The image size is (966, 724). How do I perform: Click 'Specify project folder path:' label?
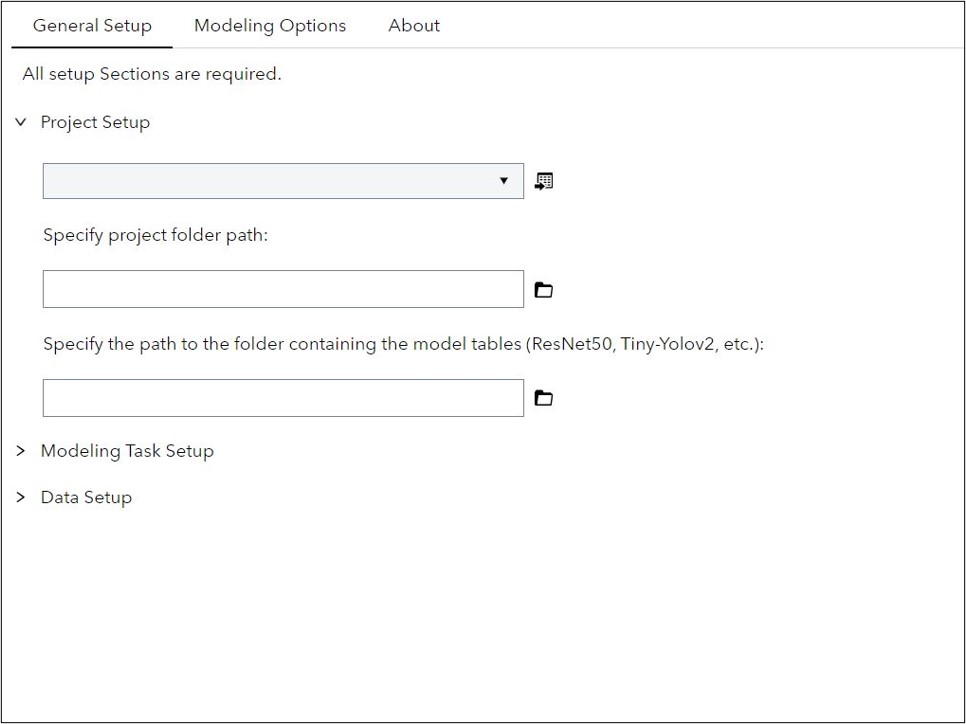pos(156,235)
